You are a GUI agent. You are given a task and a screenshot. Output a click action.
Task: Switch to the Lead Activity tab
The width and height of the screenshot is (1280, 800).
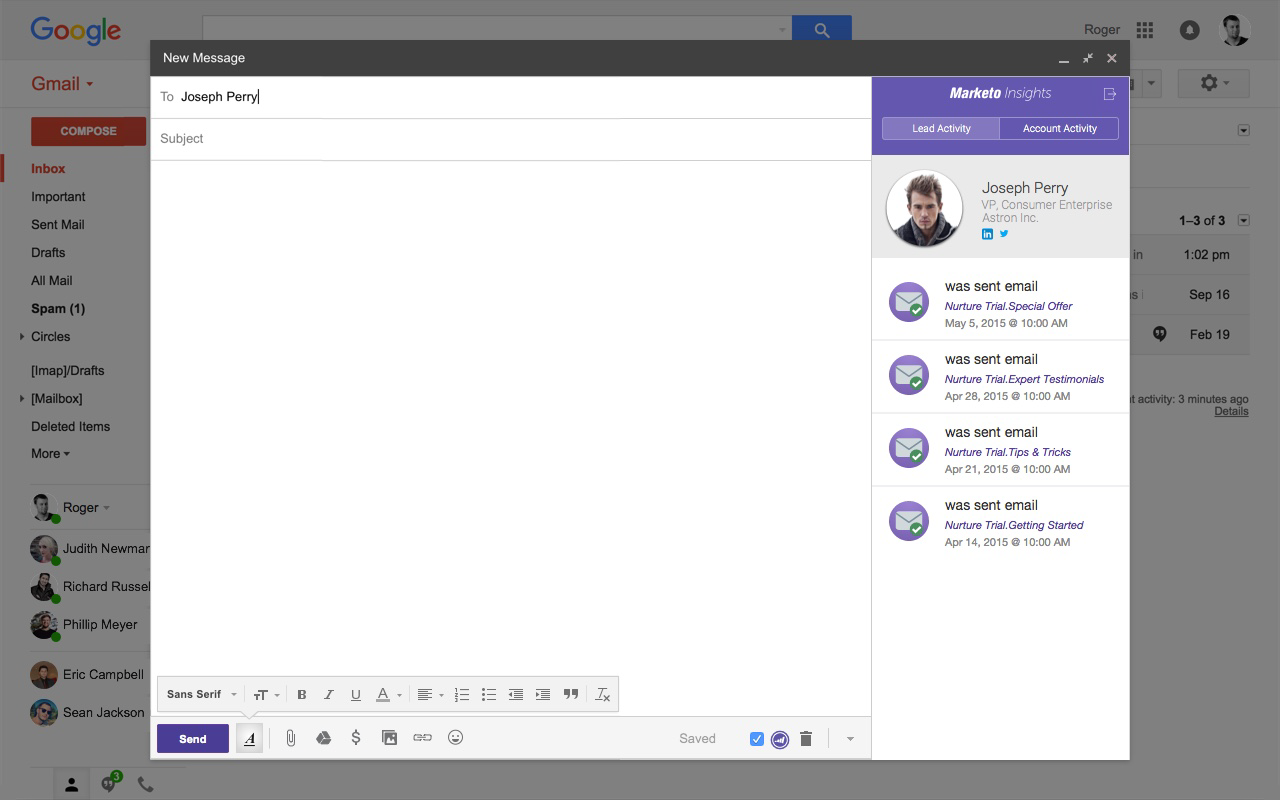point(941,128)
